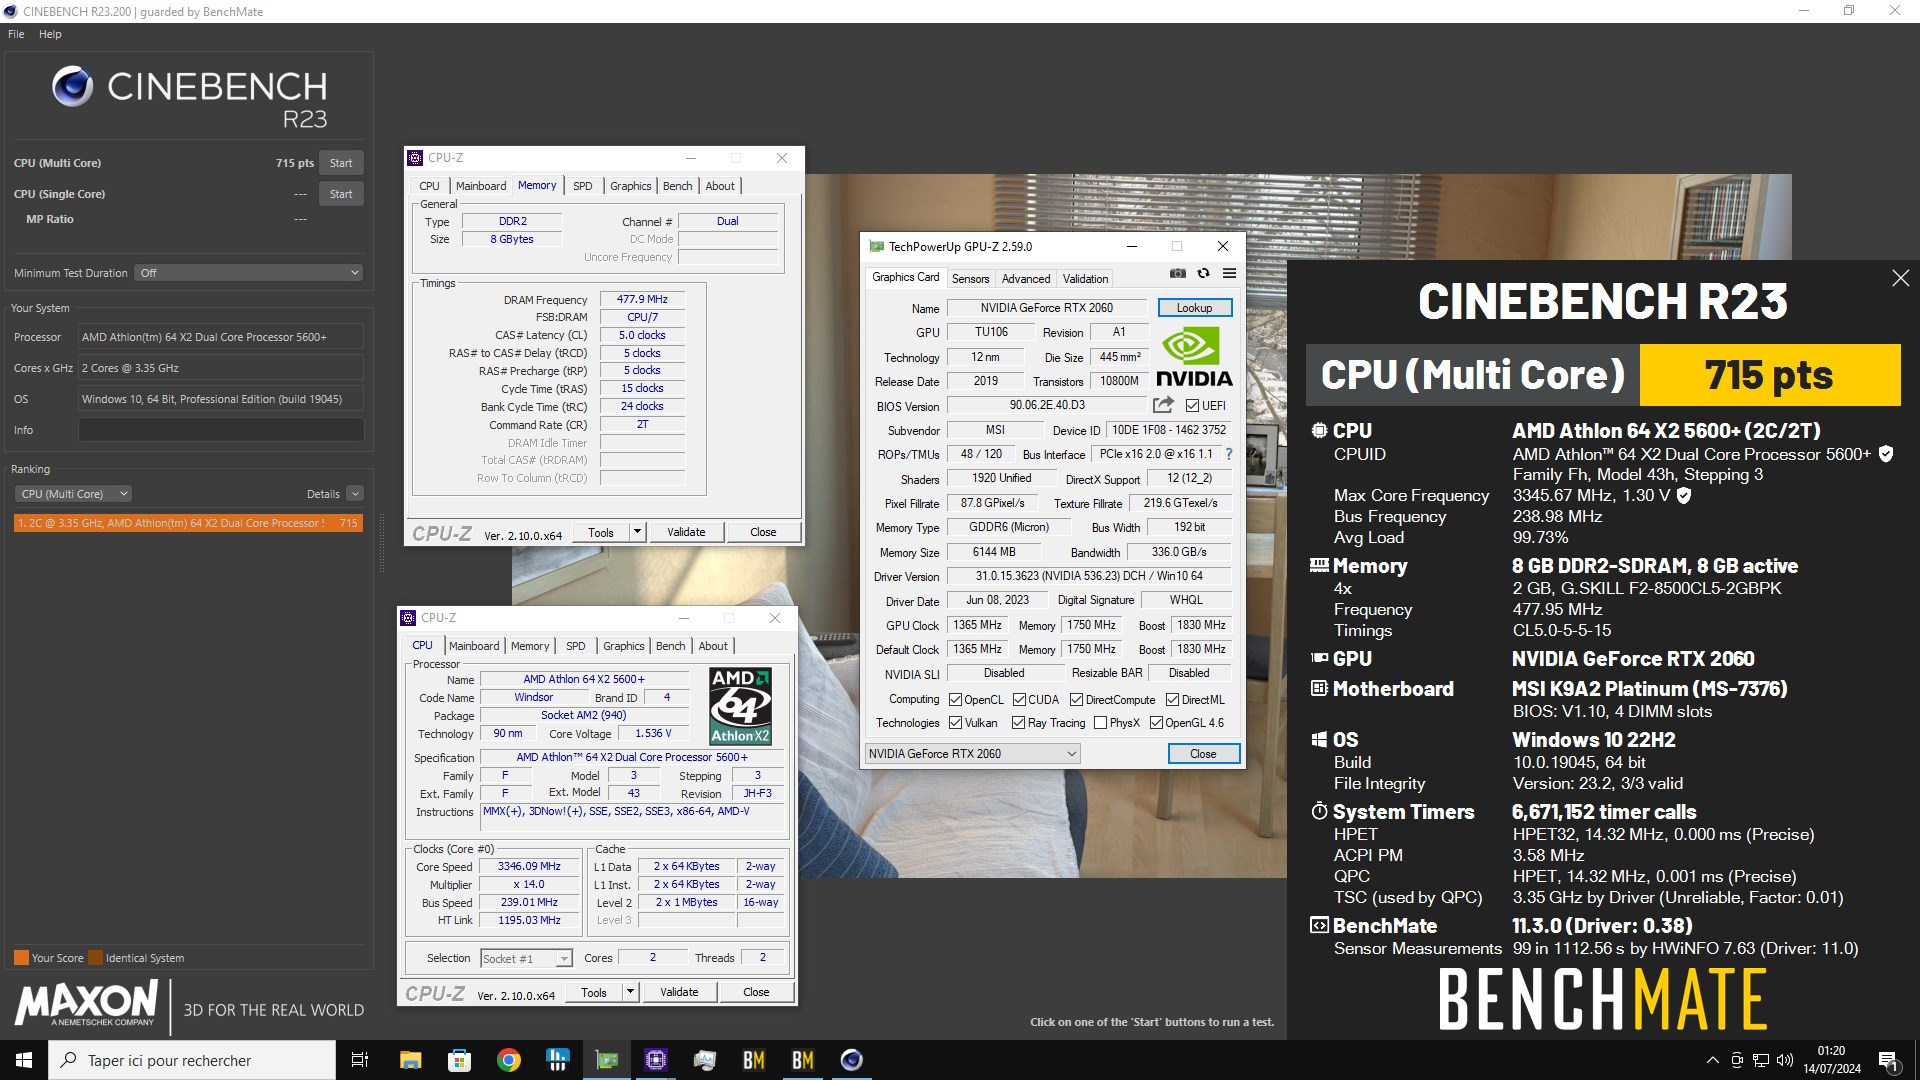The image size is (1920, 1080).
Task: Switch to the Sensors tab in GPU-Z
Action: 970,279
